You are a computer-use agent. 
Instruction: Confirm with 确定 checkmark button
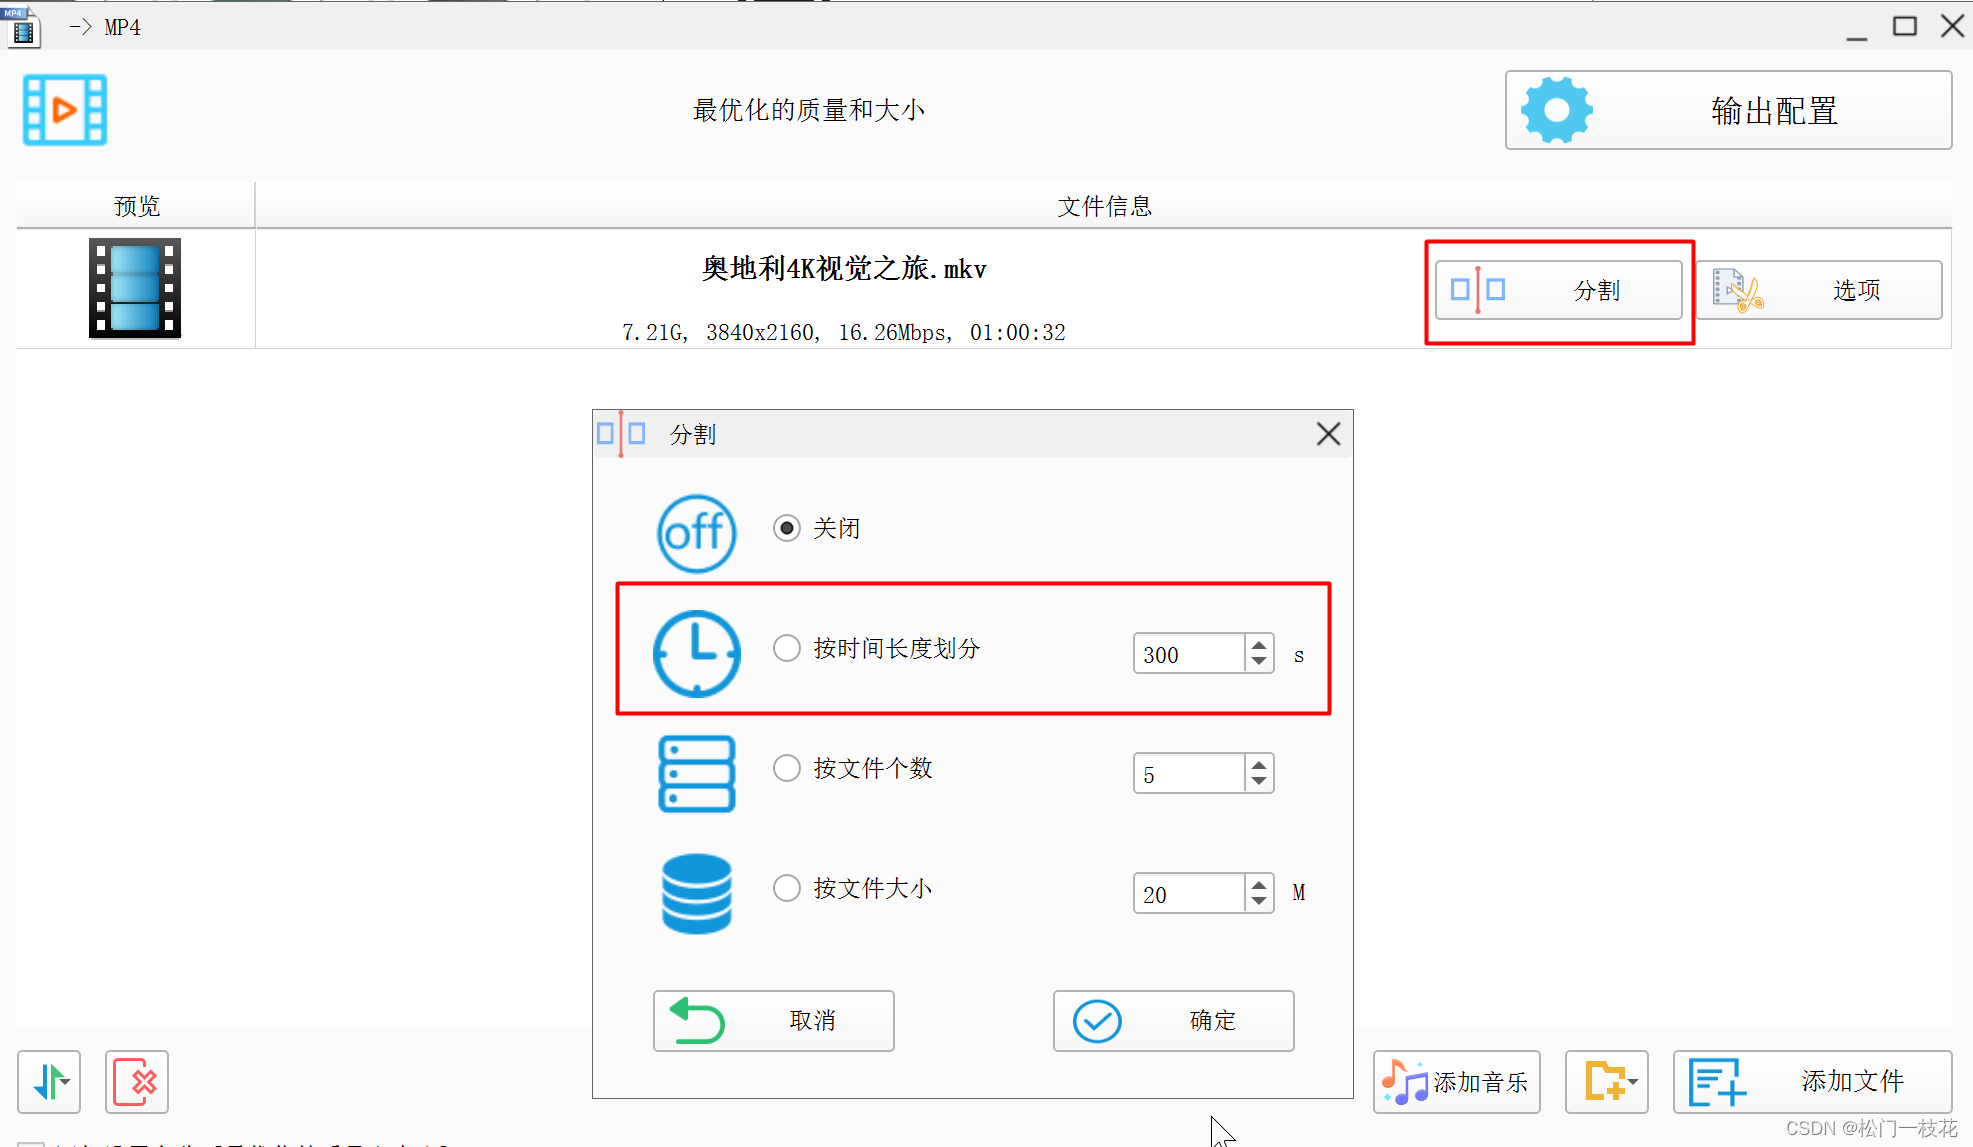click(x=1173, y=1021)
